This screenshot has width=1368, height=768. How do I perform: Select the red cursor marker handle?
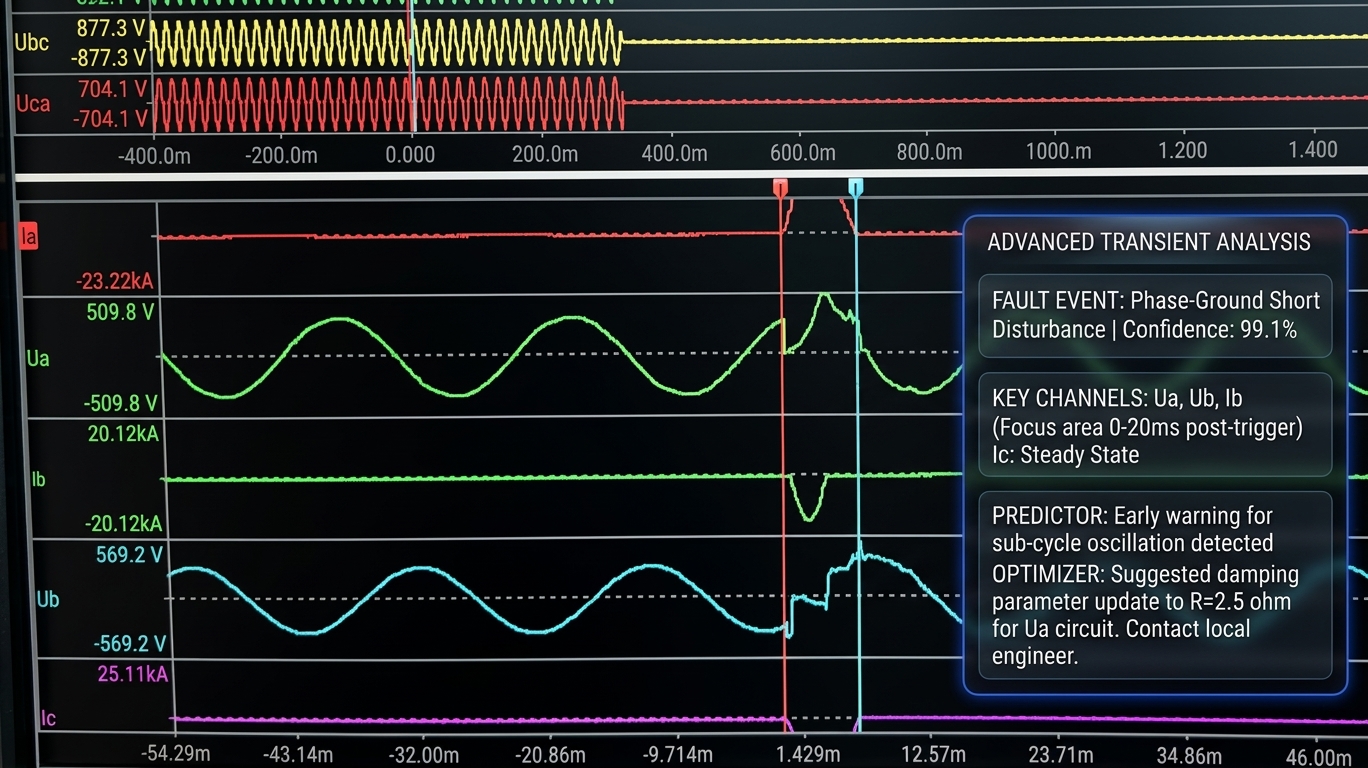(780, 187)
